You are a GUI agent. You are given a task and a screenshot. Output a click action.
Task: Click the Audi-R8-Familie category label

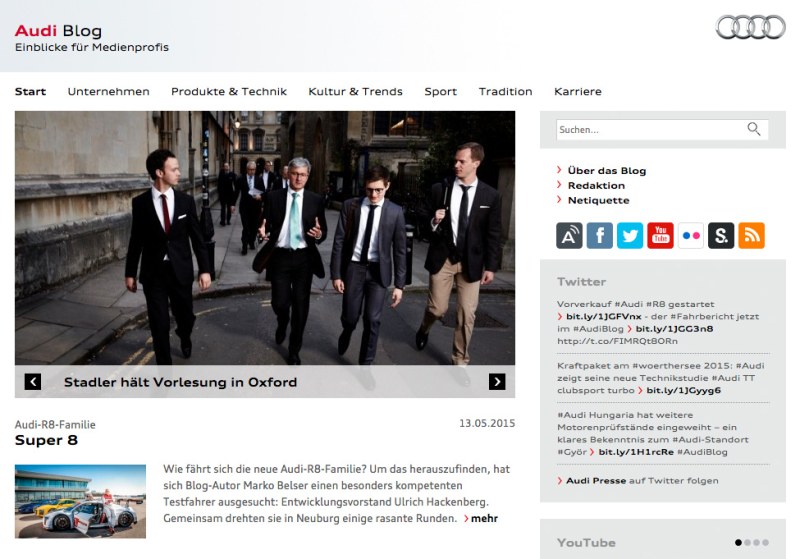(x=55, y=424)
